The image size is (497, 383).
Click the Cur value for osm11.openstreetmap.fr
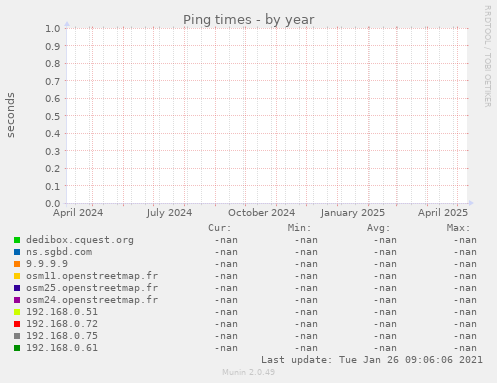point(226,276)
